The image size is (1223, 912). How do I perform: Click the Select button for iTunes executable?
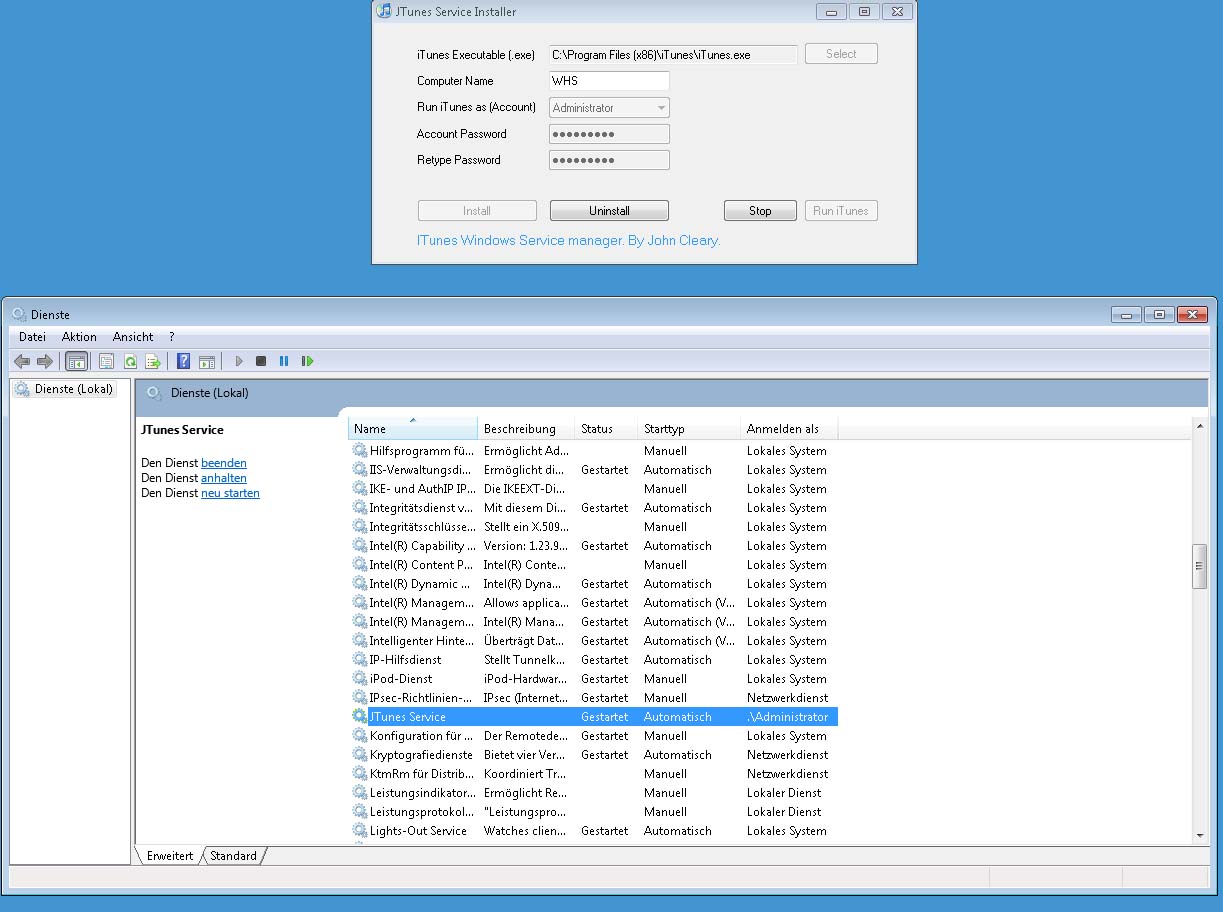[841, 54]
